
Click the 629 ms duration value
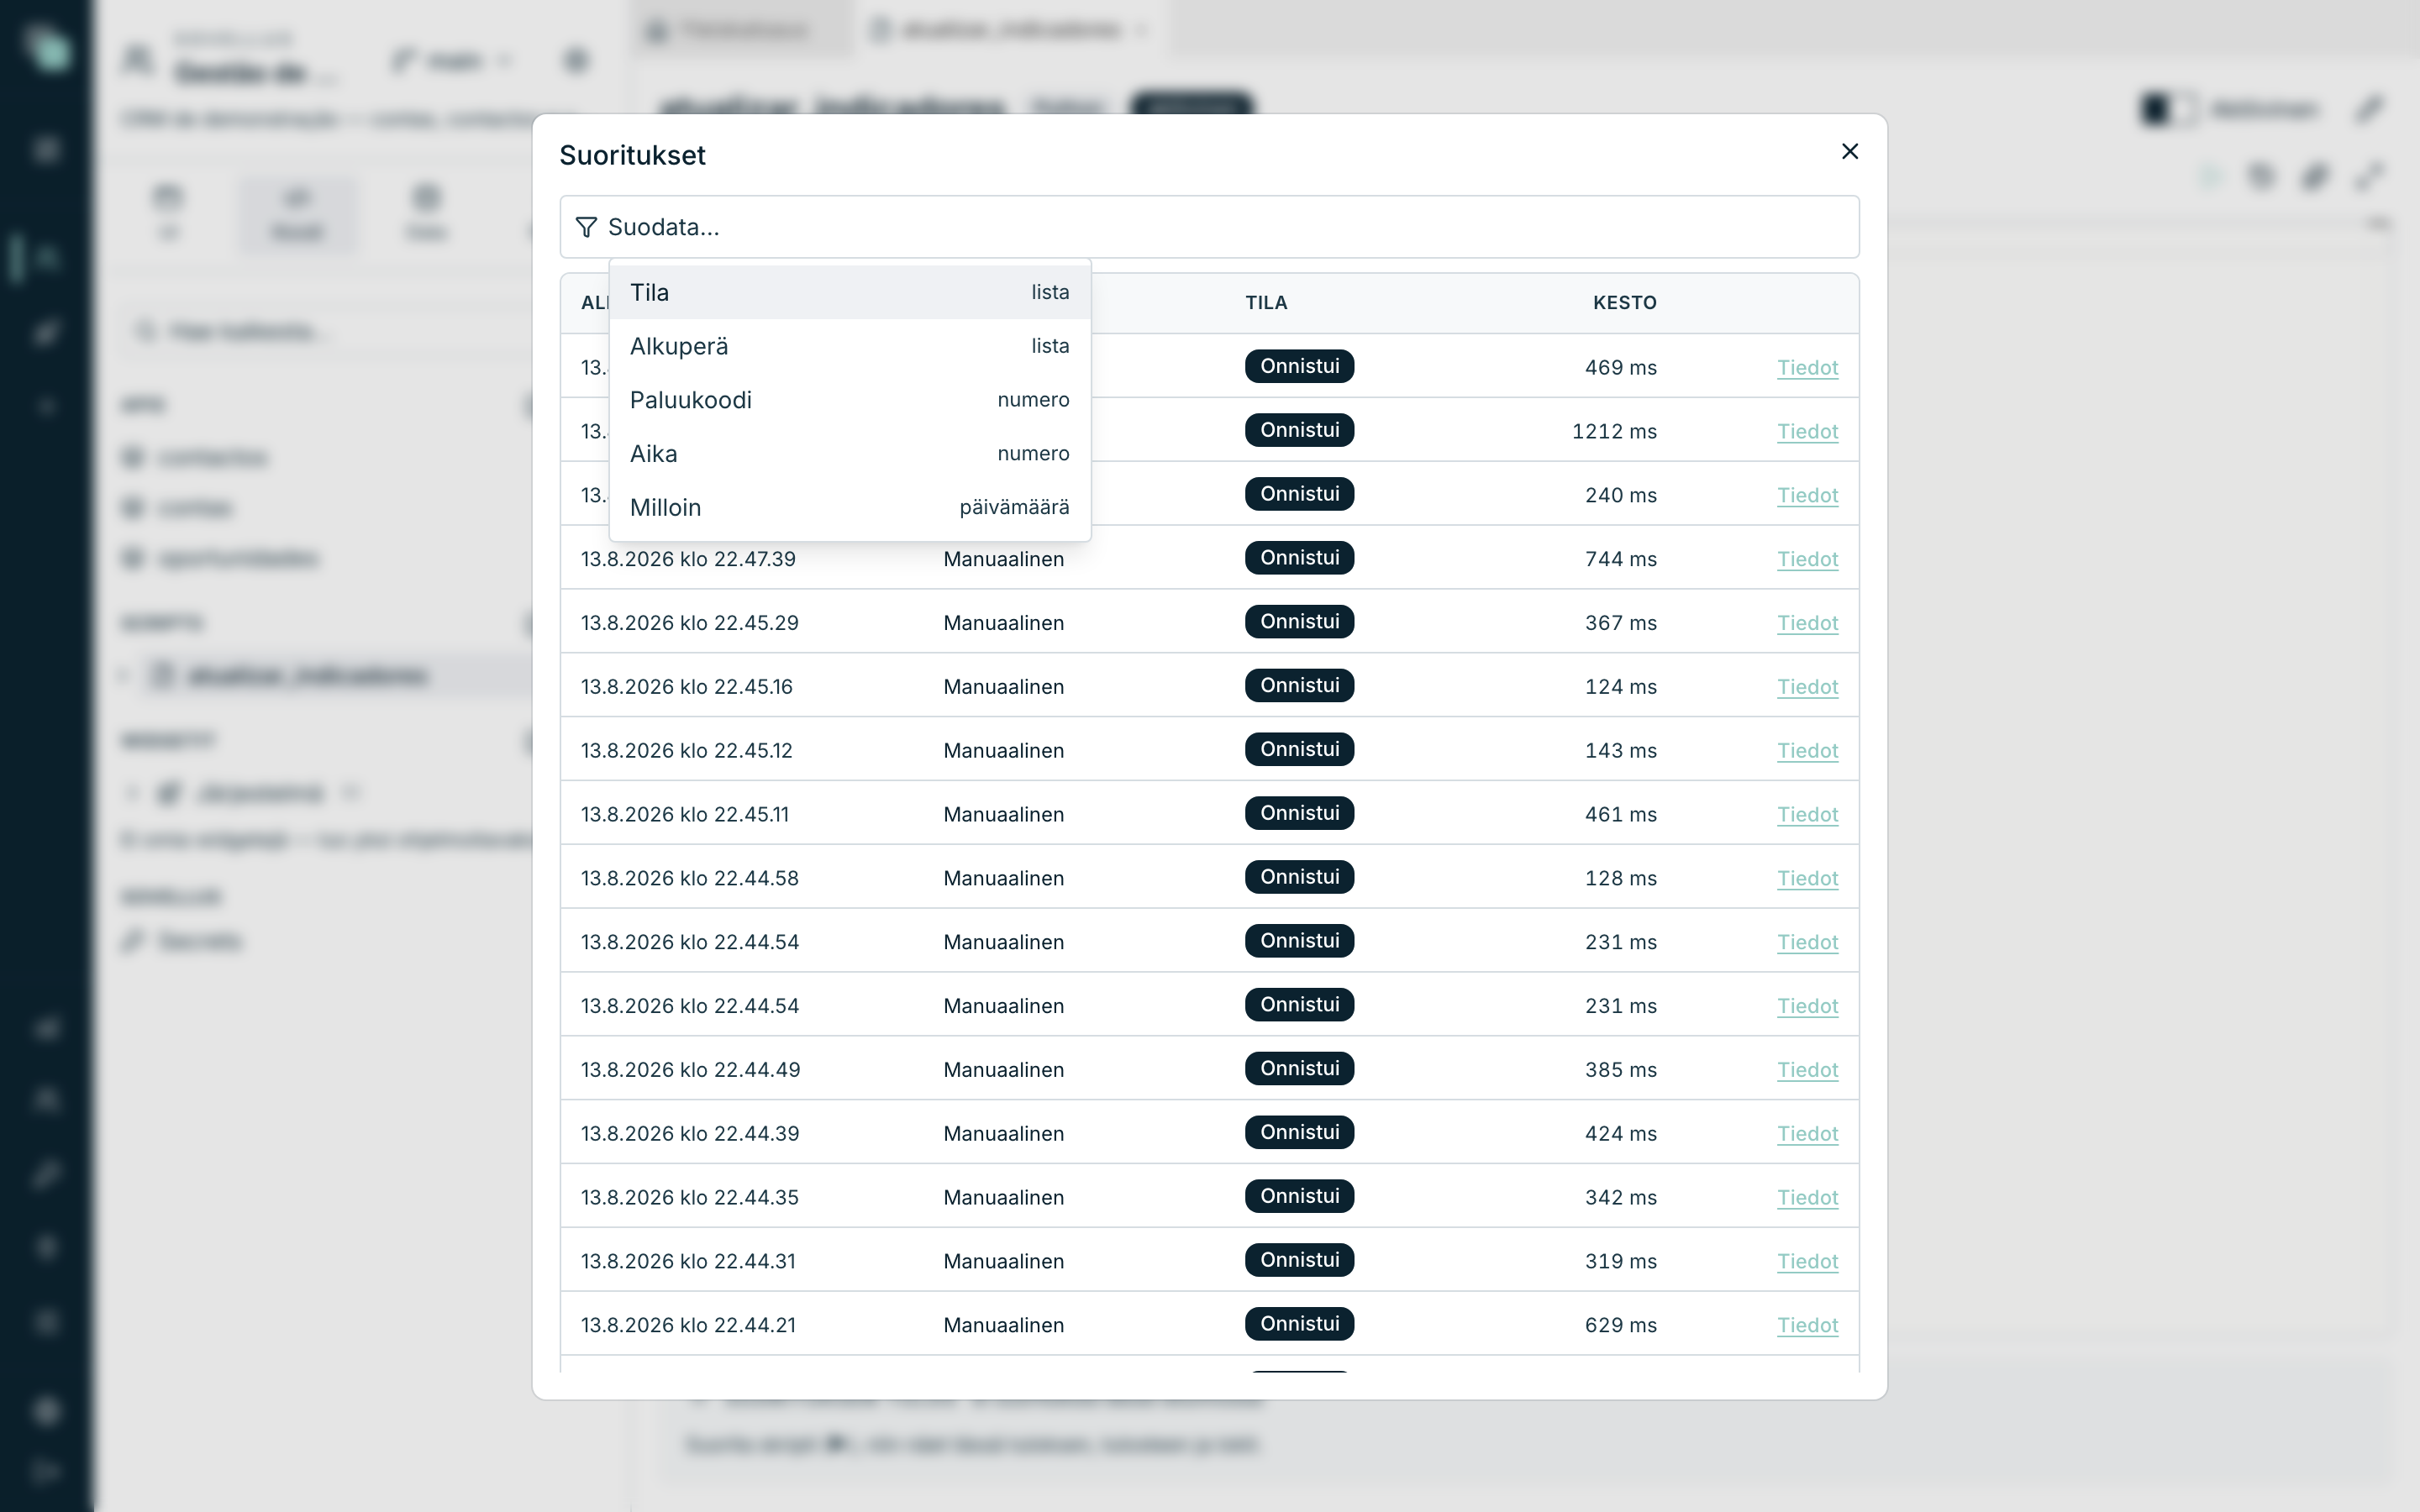pyautogui.click(x=1621, y=1327)
